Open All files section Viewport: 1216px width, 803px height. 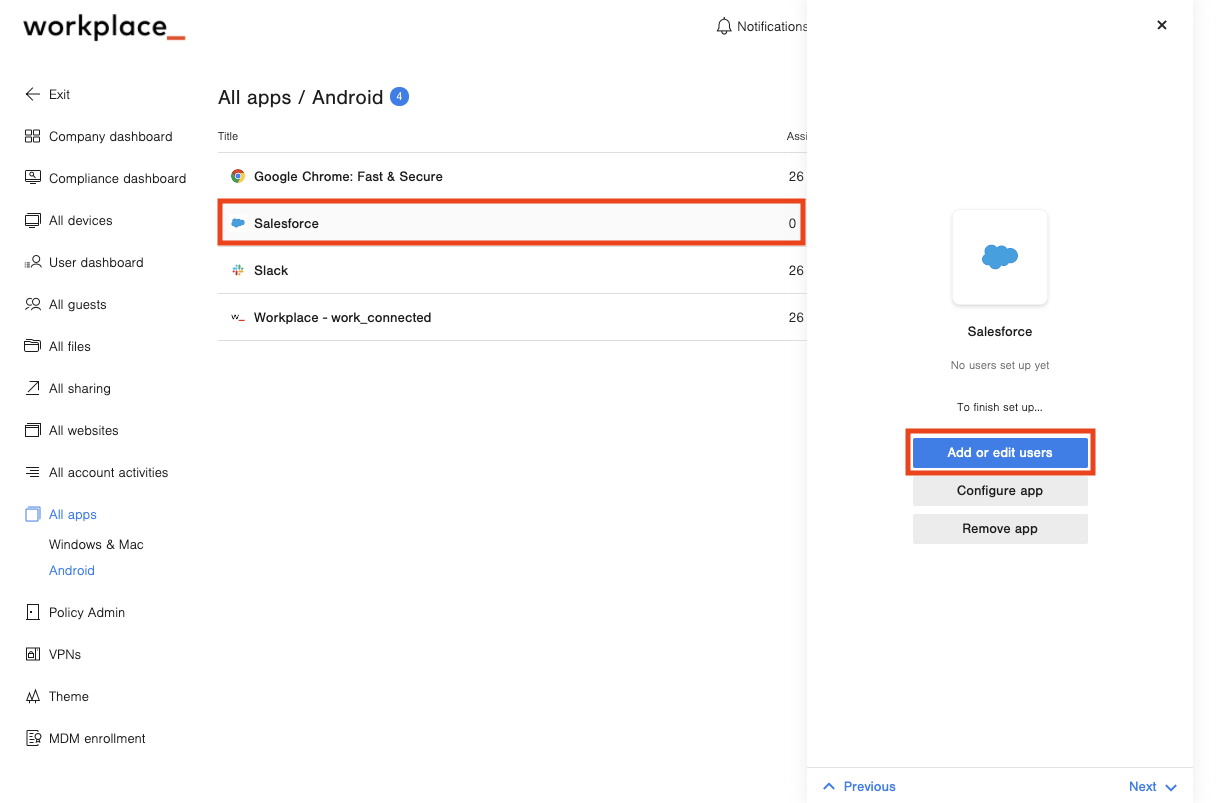[x=70, y=346]
